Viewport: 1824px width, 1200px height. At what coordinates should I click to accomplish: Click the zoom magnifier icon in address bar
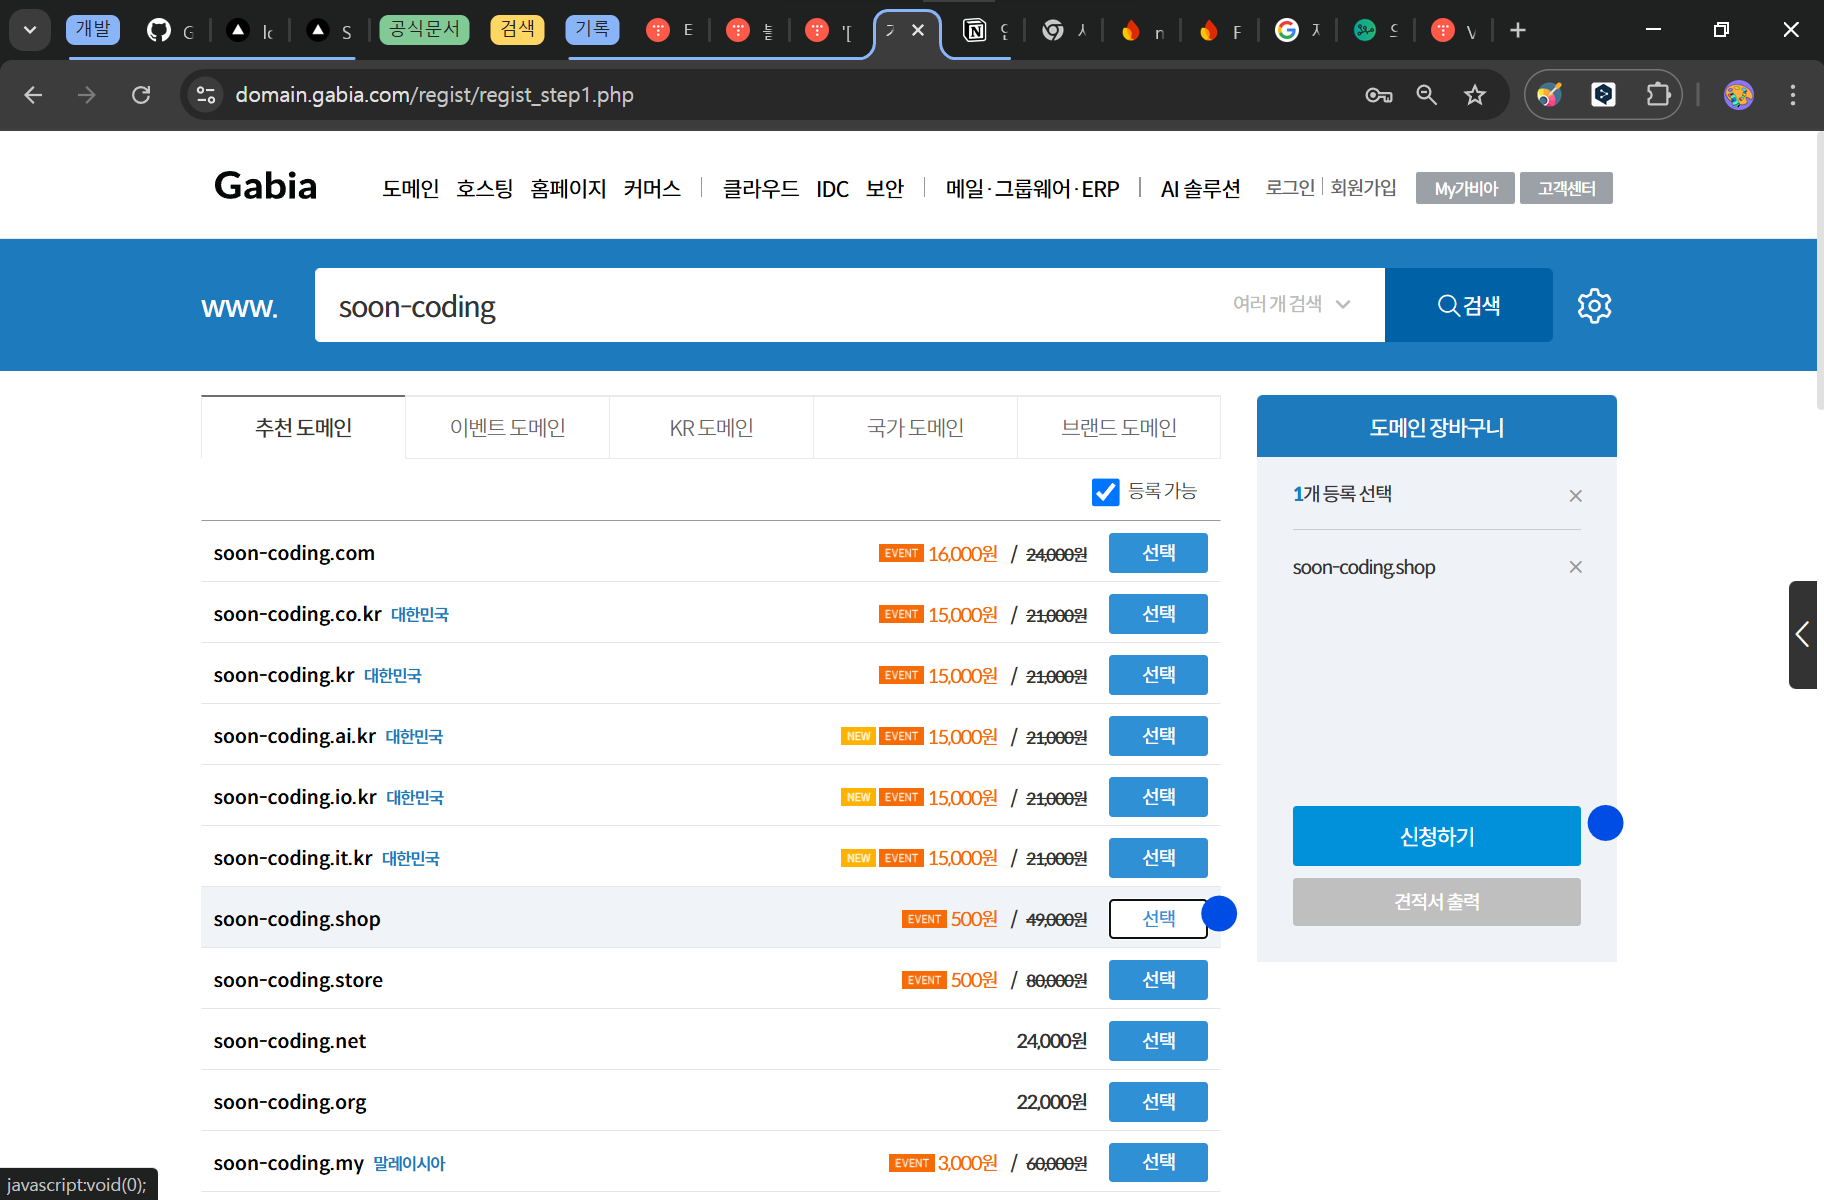[1427, 95]
